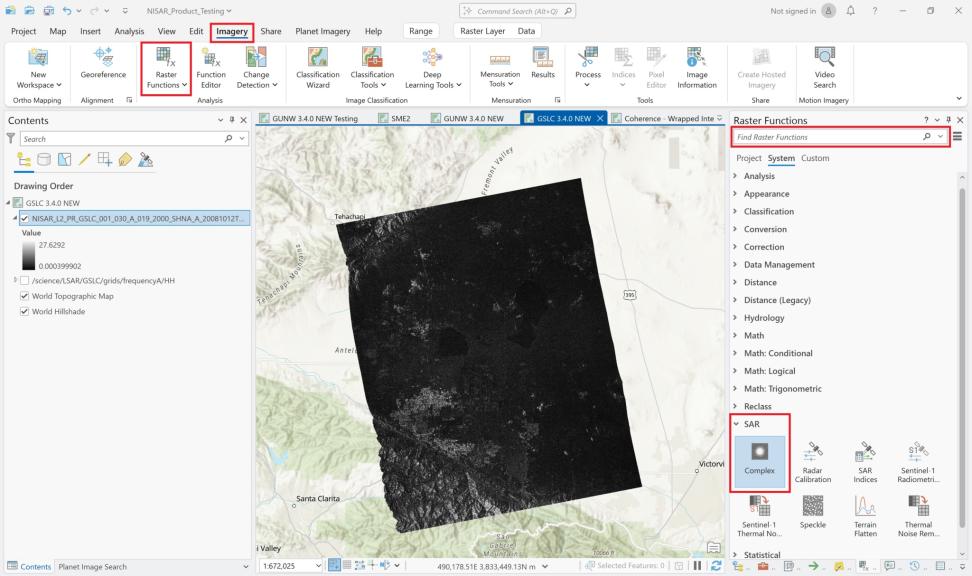Open Image Information tool
Image resolution: width=972 pixels, height=576 pixels.
(697, 68)
